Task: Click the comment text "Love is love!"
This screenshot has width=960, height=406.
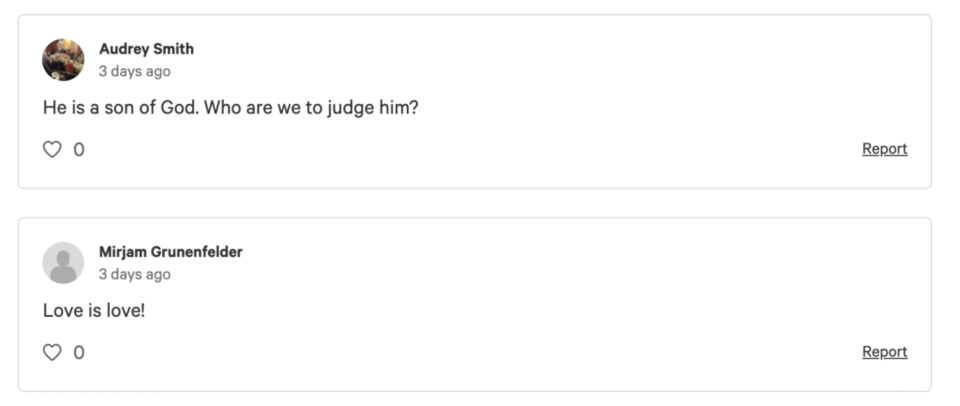Action: click(94, 310)
